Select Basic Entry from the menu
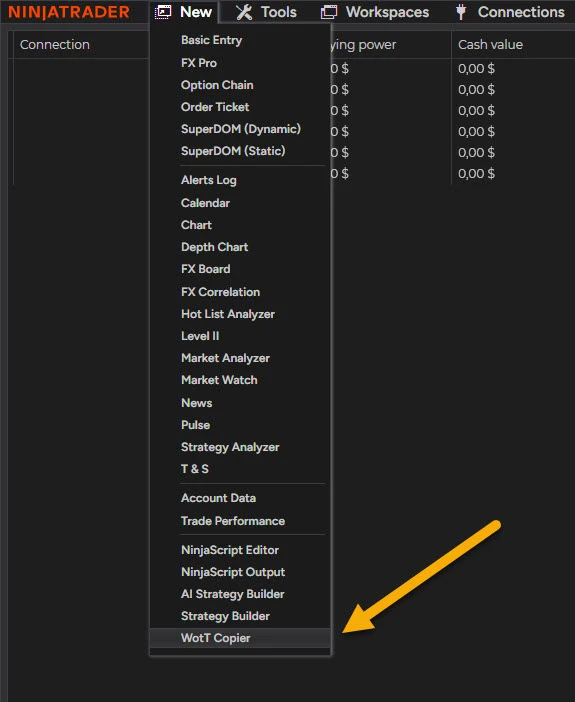 click(x=211, y=40)
